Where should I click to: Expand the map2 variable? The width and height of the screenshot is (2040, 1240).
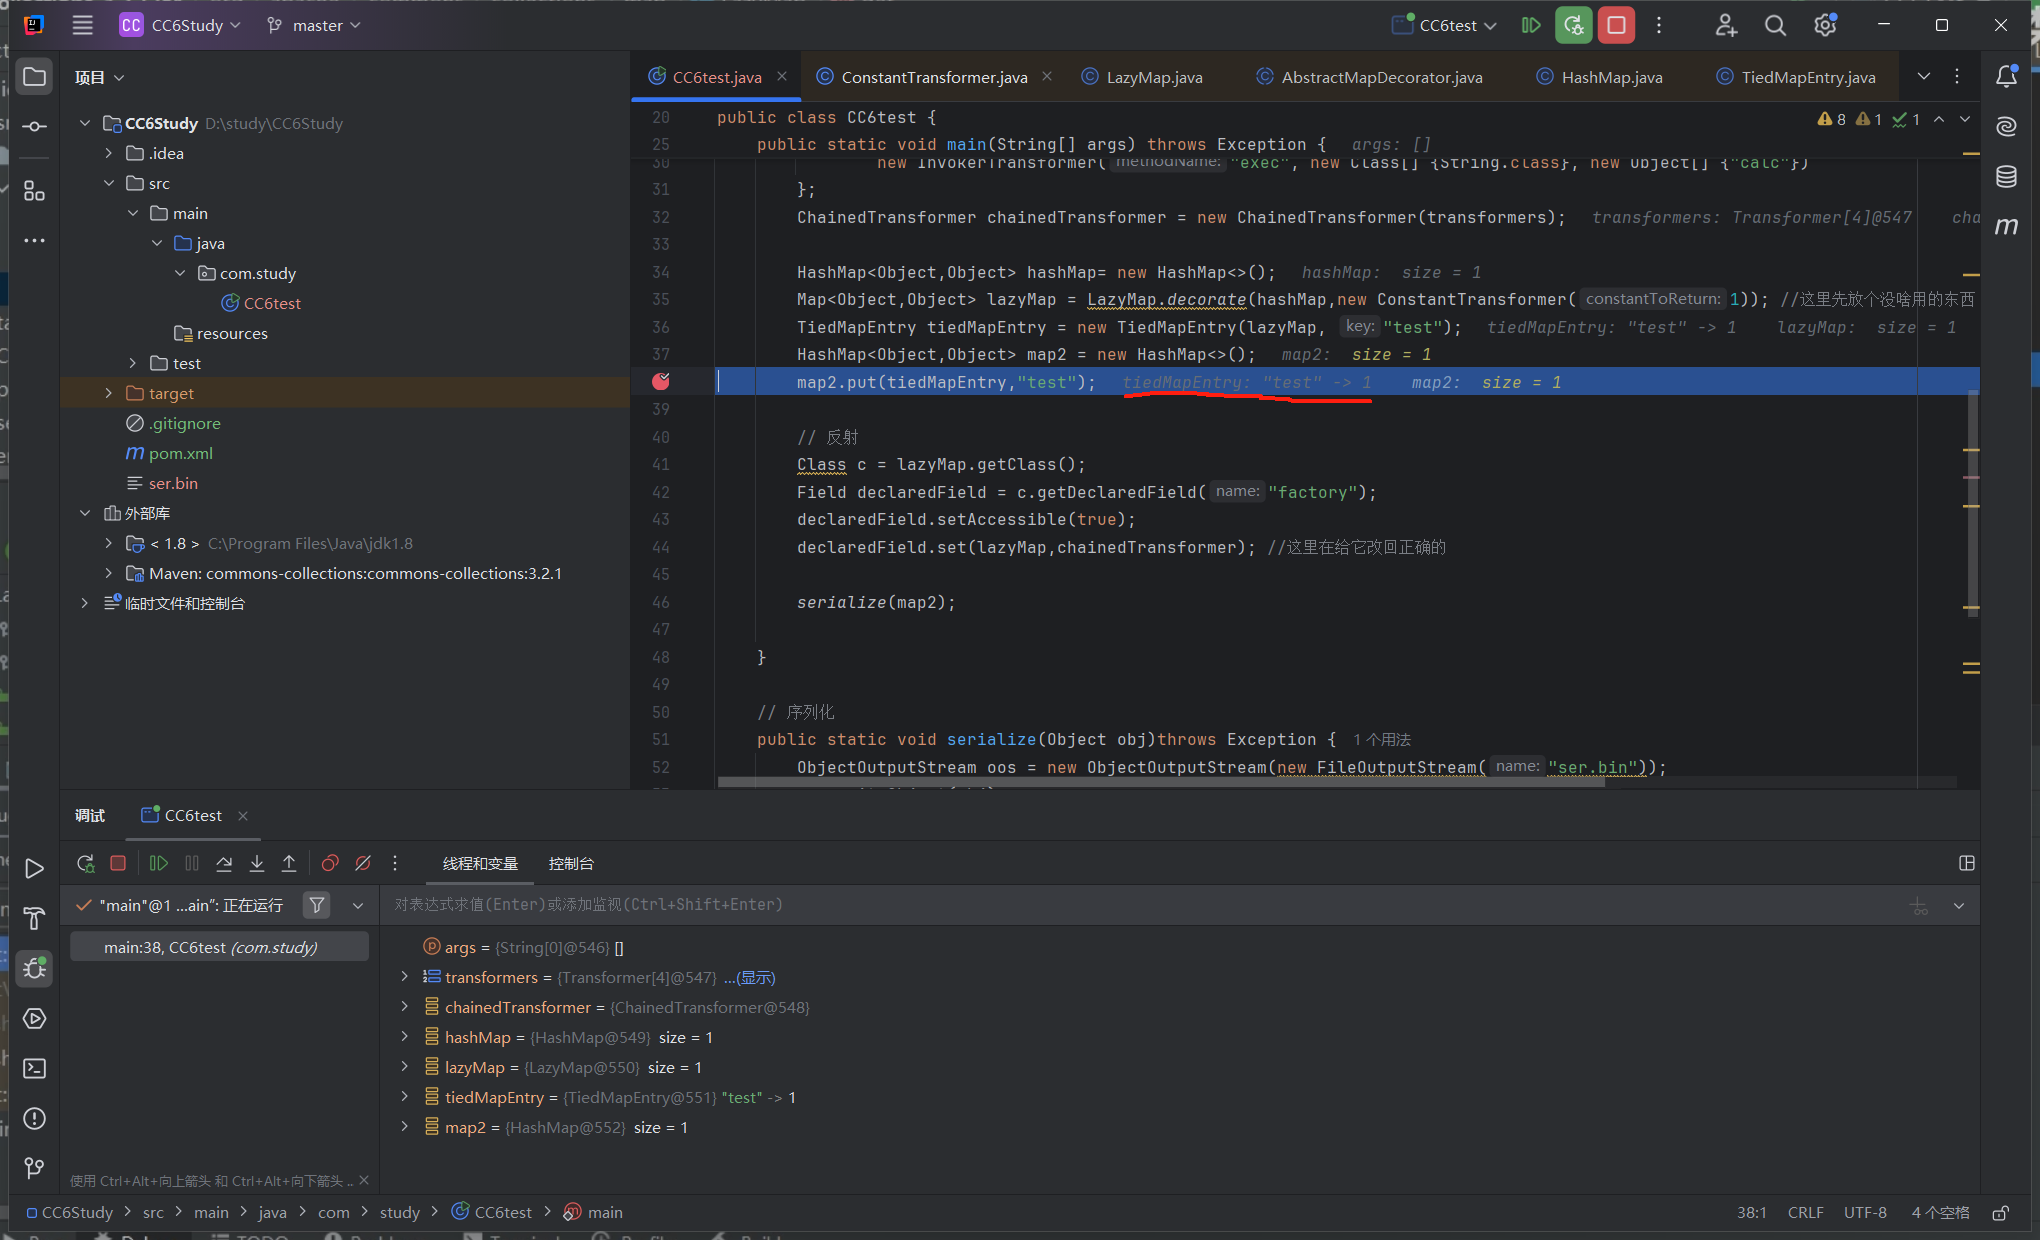click(x=404, y=1127)
